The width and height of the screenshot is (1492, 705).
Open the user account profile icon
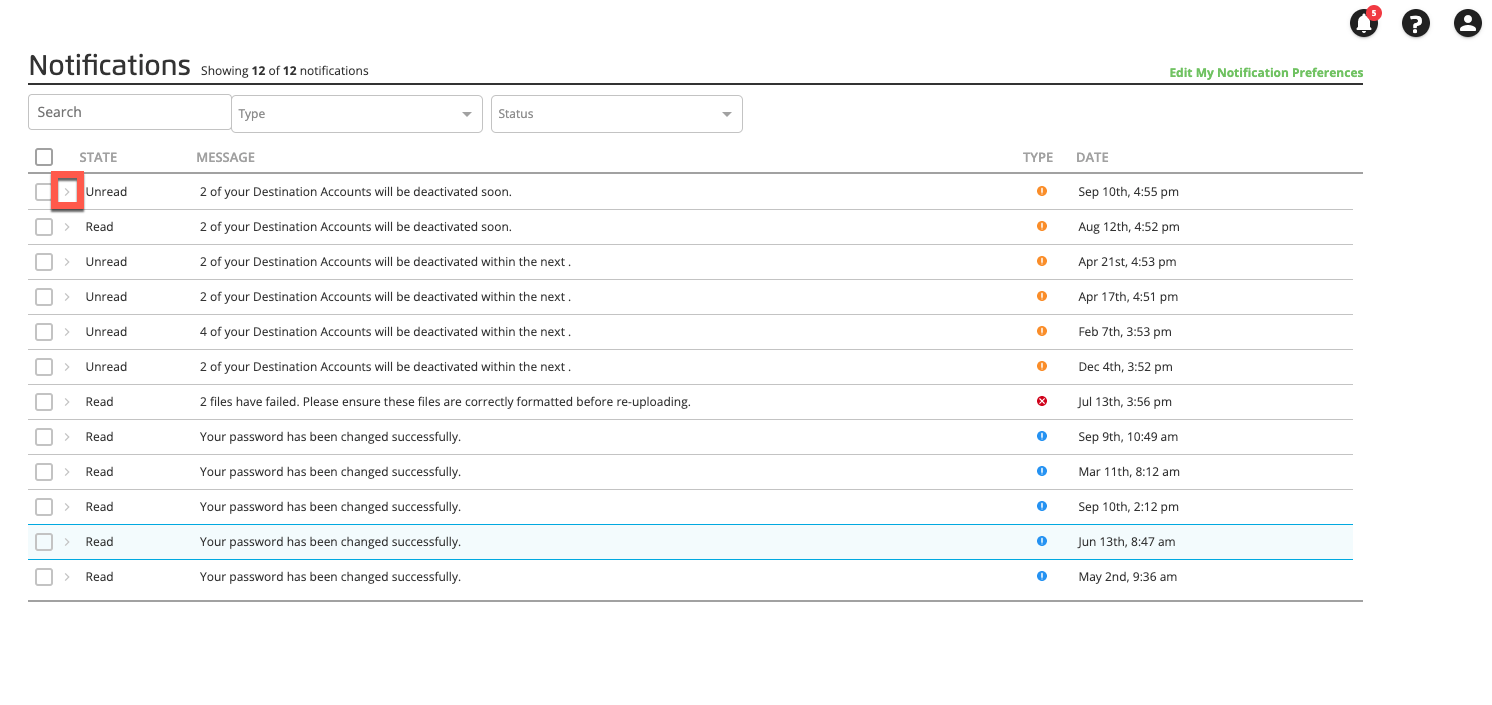[x=1467, y=24]
